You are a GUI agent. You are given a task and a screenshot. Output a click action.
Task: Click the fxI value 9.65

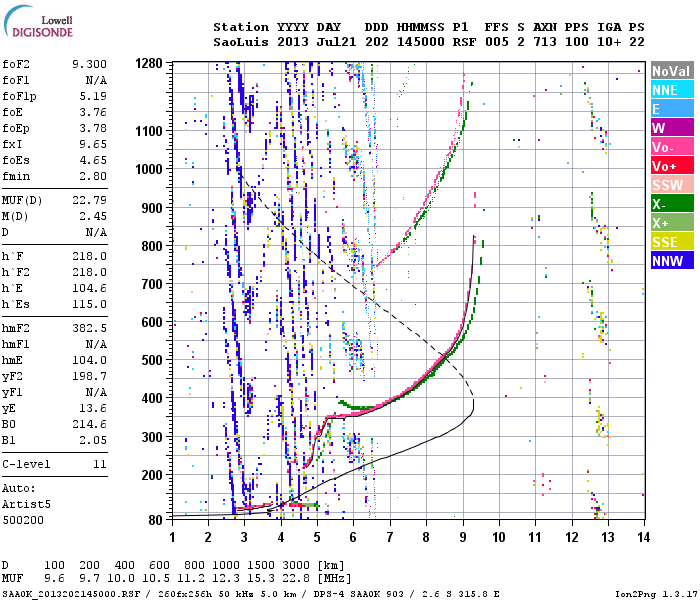(93, 144)
